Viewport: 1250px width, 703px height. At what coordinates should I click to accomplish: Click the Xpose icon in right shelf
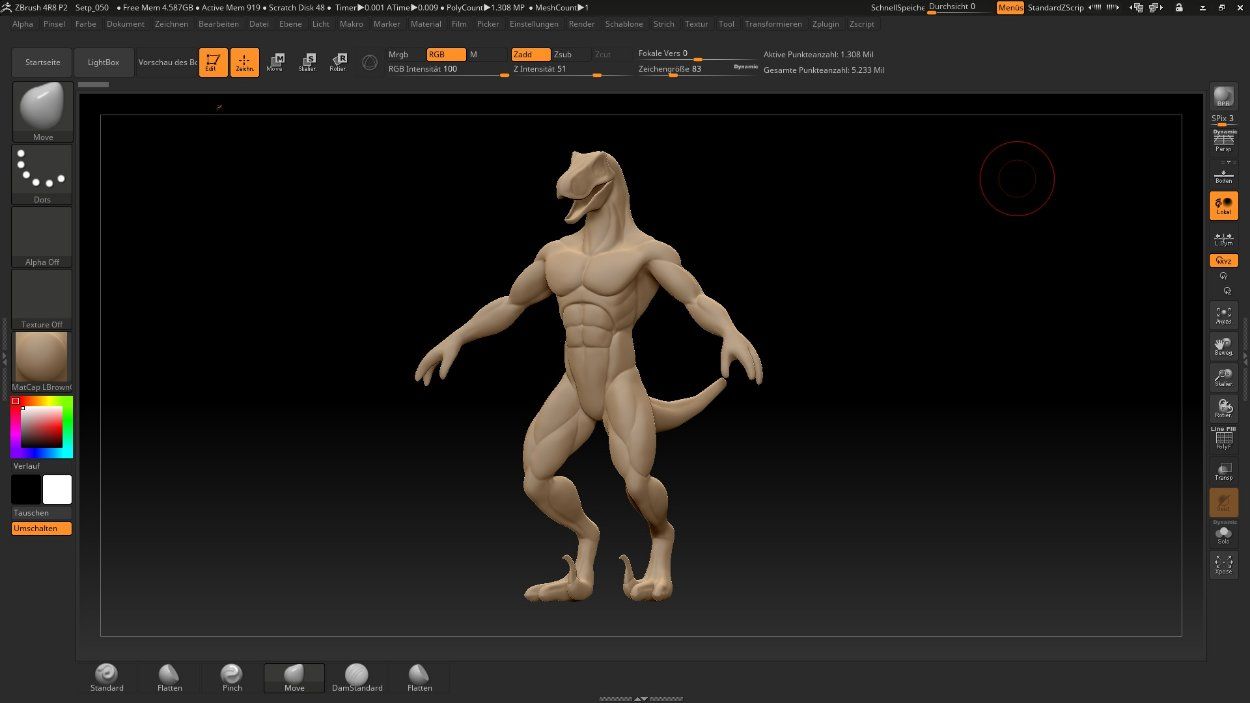(x=1223, y=566)
